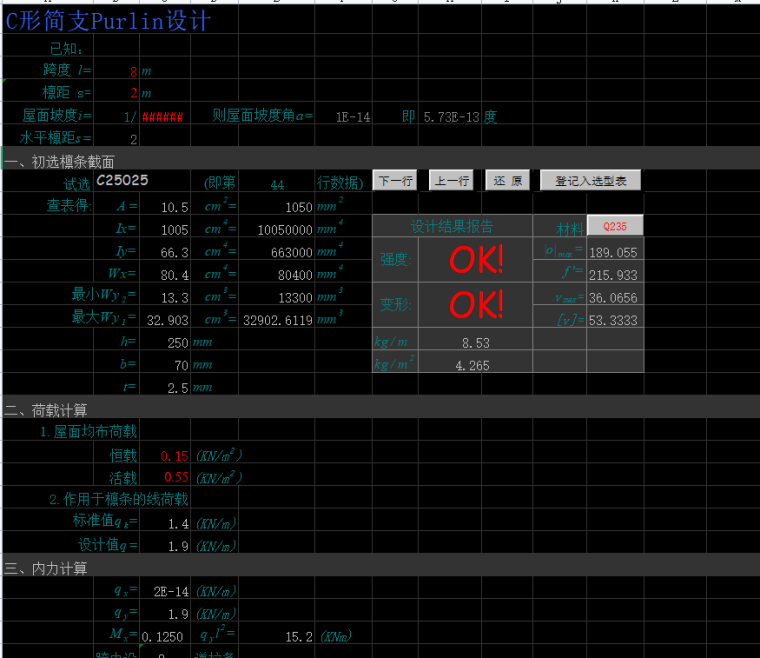Click the 还原 (restore) button
This screenshot has width=760, height=658.
(x=508, y=181)
